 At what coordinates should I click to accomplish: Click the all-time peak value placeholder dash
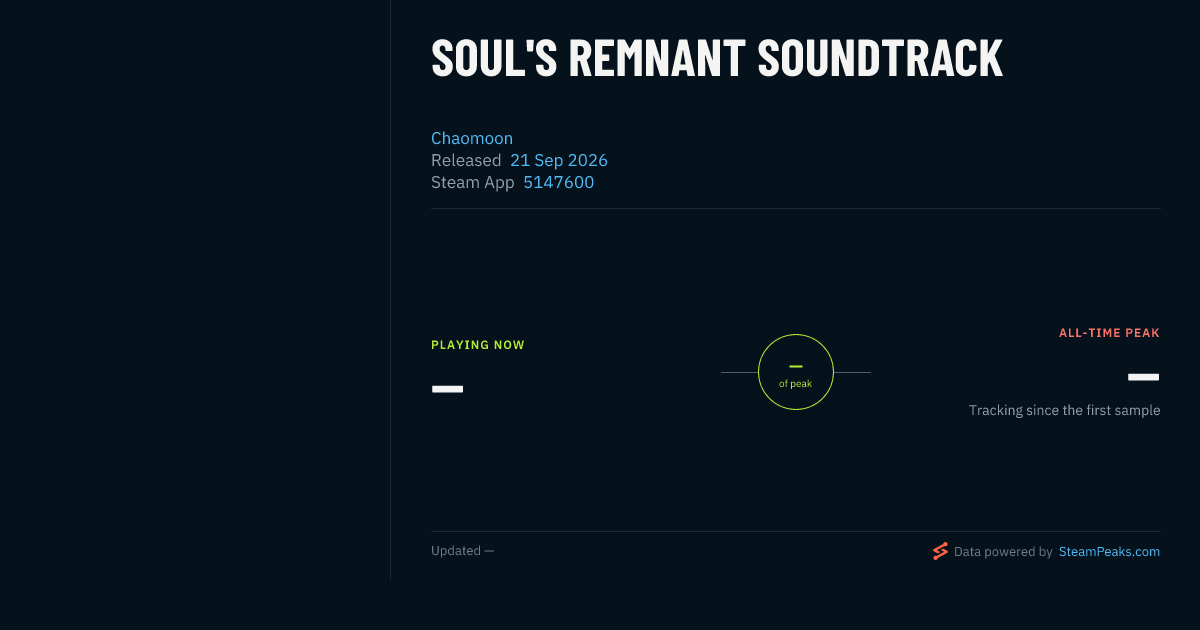(x=1144, y=377)
